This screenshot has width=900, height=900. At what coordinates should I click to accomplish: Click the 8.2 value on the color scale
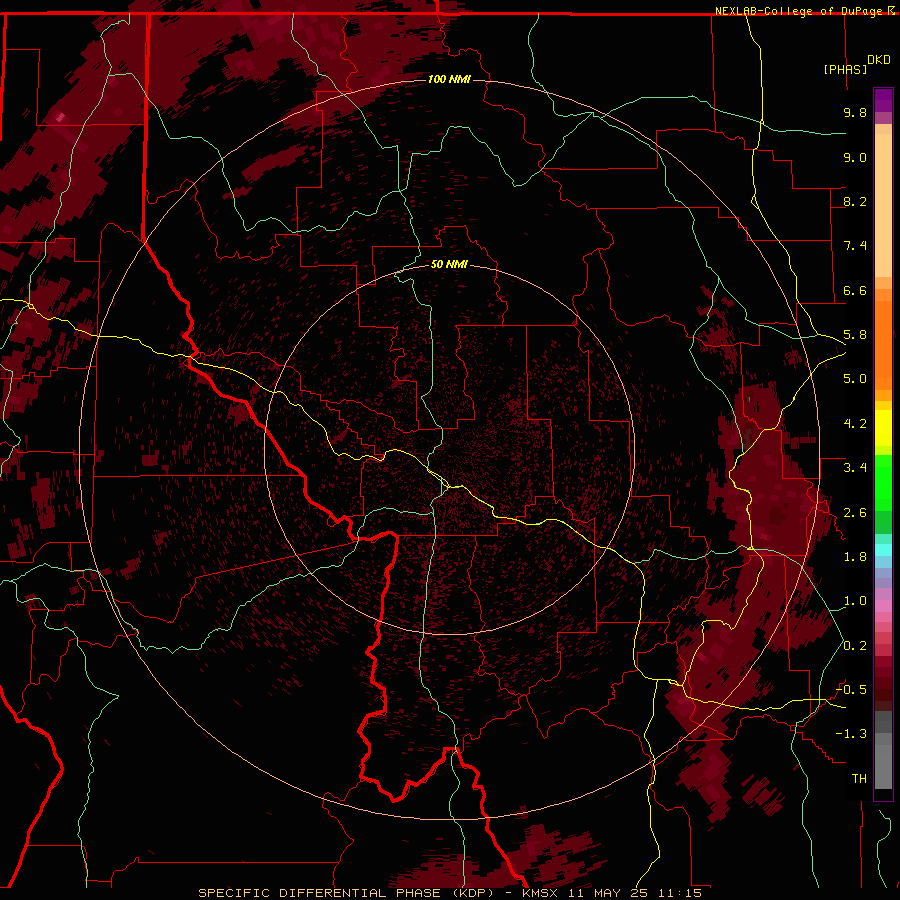tap(855, 201)
